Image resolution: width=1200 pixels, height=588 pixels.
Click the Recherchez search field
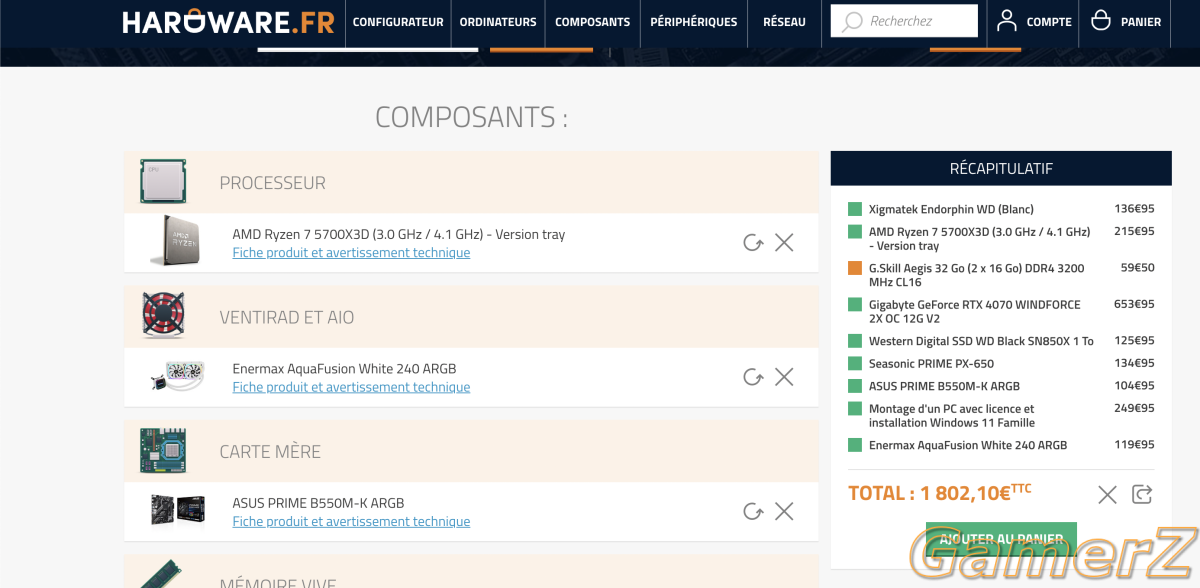[x=904, y=21]
